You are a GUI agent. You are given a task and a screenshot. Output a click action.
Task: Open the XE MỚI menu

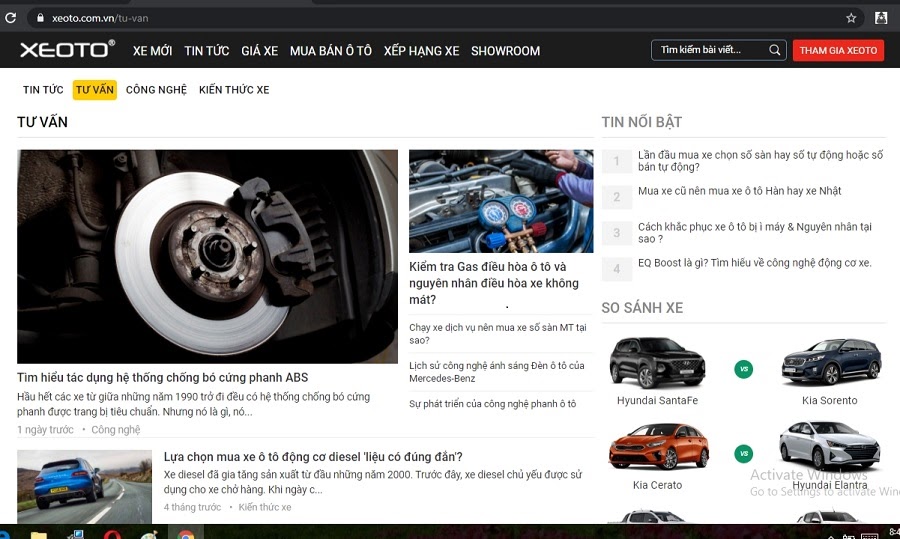click(x=152, y=51)
